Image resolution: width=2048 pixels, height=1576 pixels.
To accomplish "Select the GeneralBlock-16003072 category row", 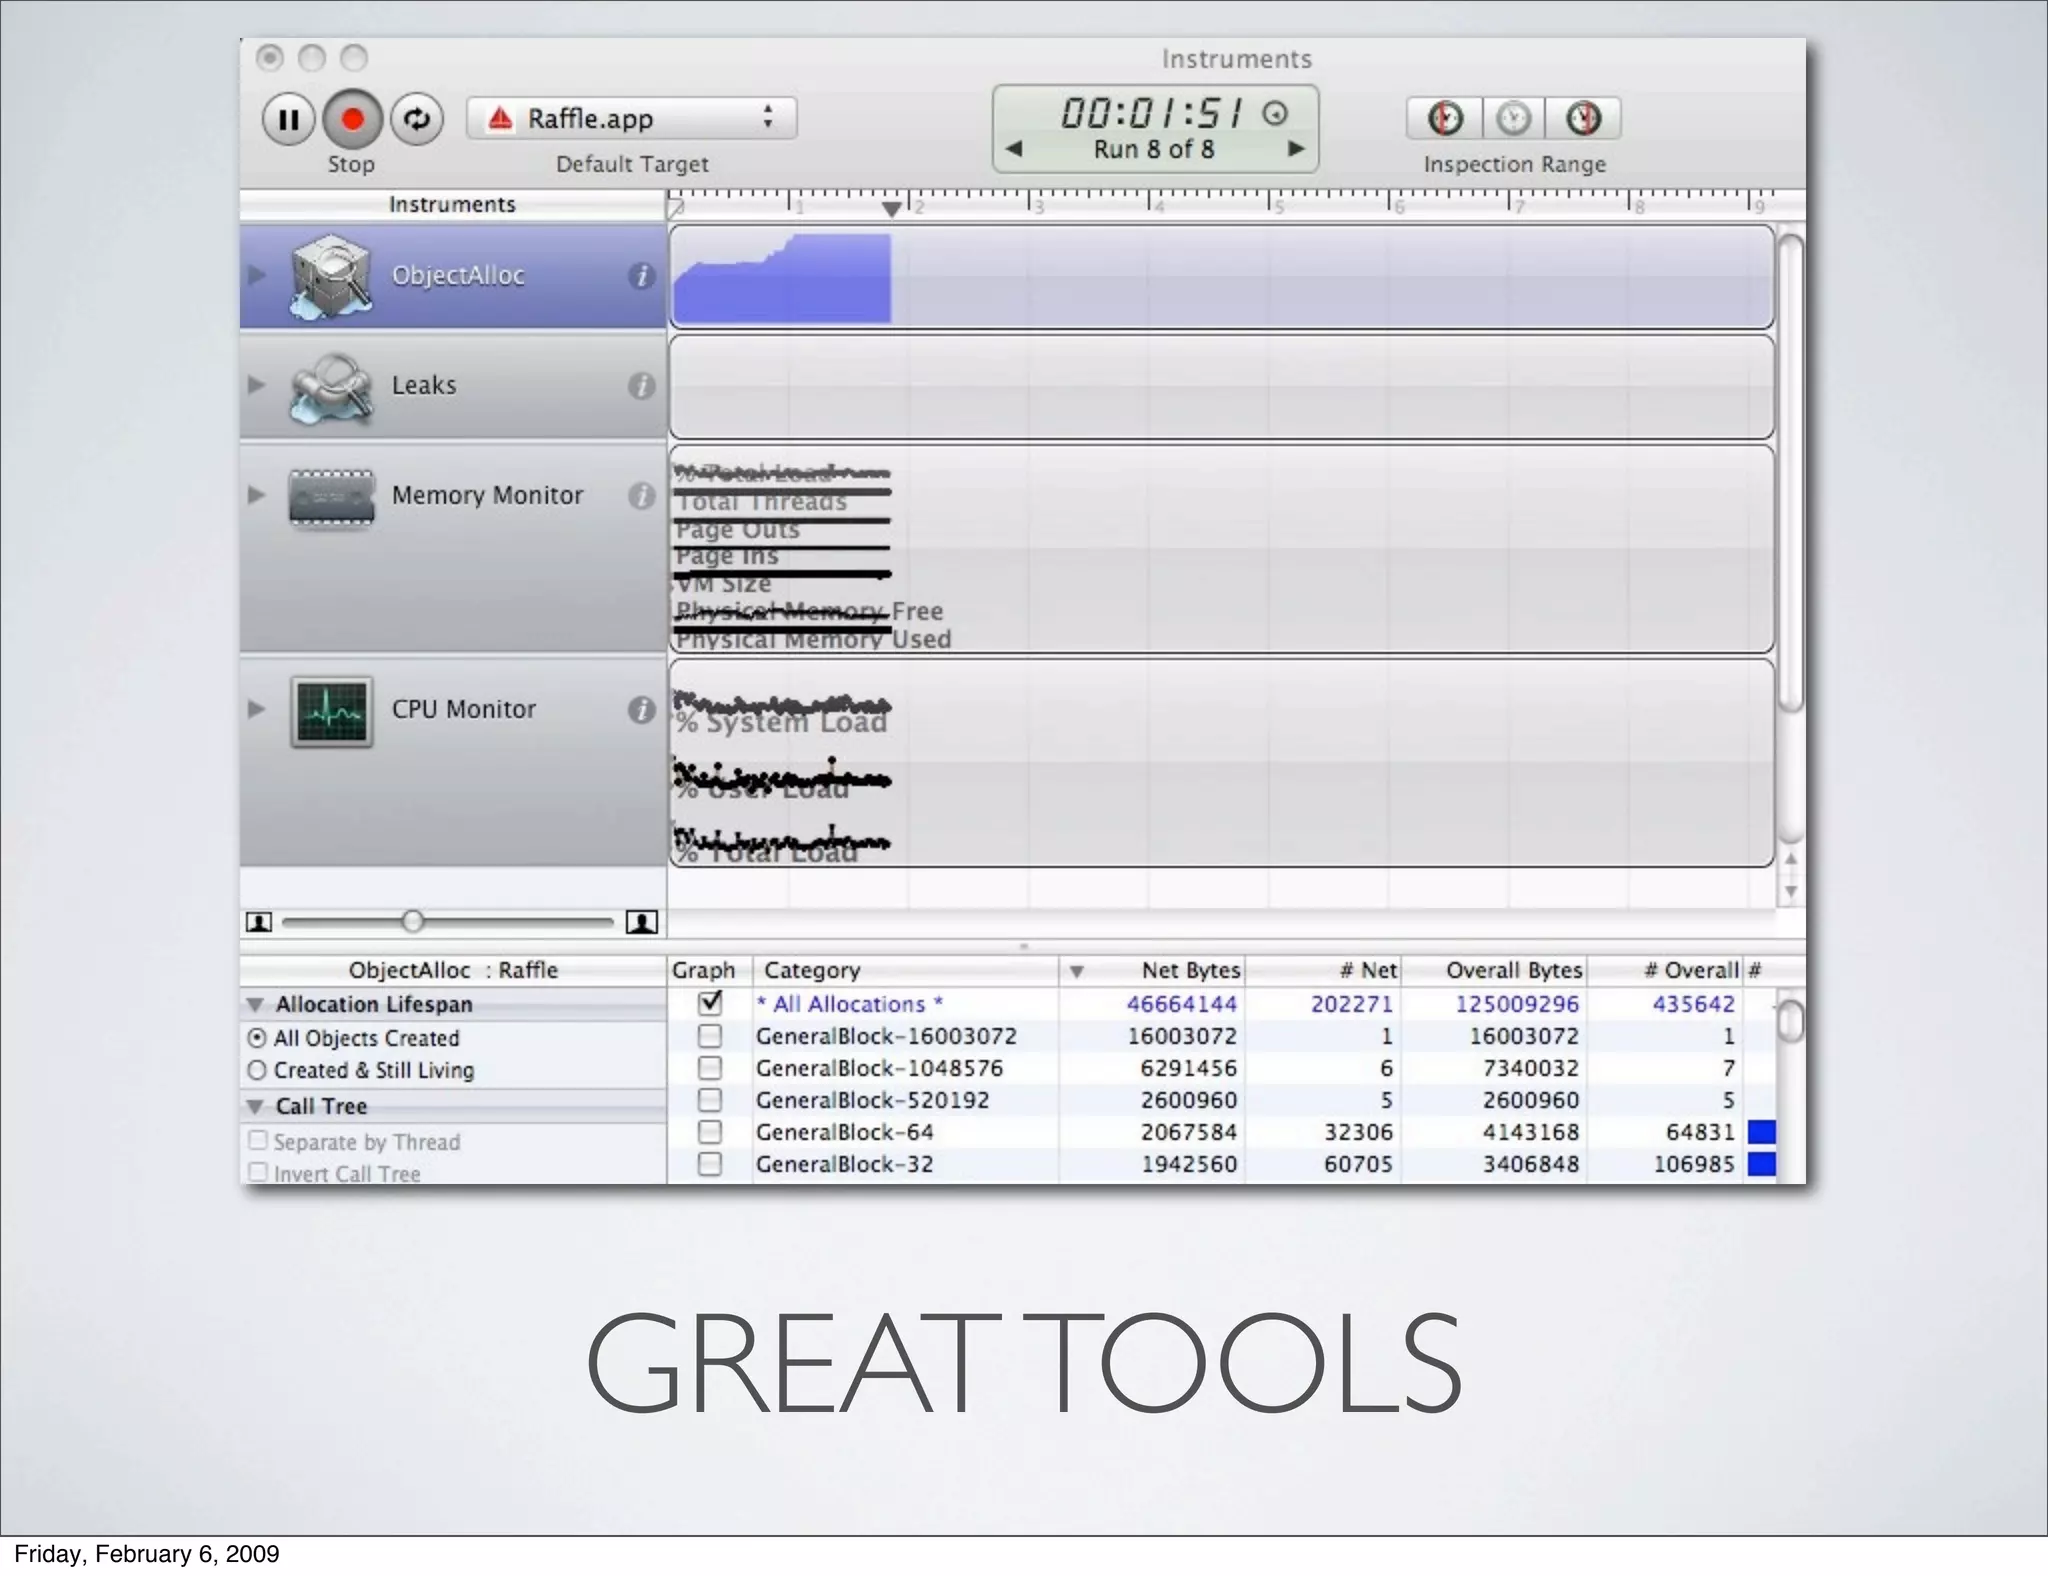I will (x=1221, y=1036).
